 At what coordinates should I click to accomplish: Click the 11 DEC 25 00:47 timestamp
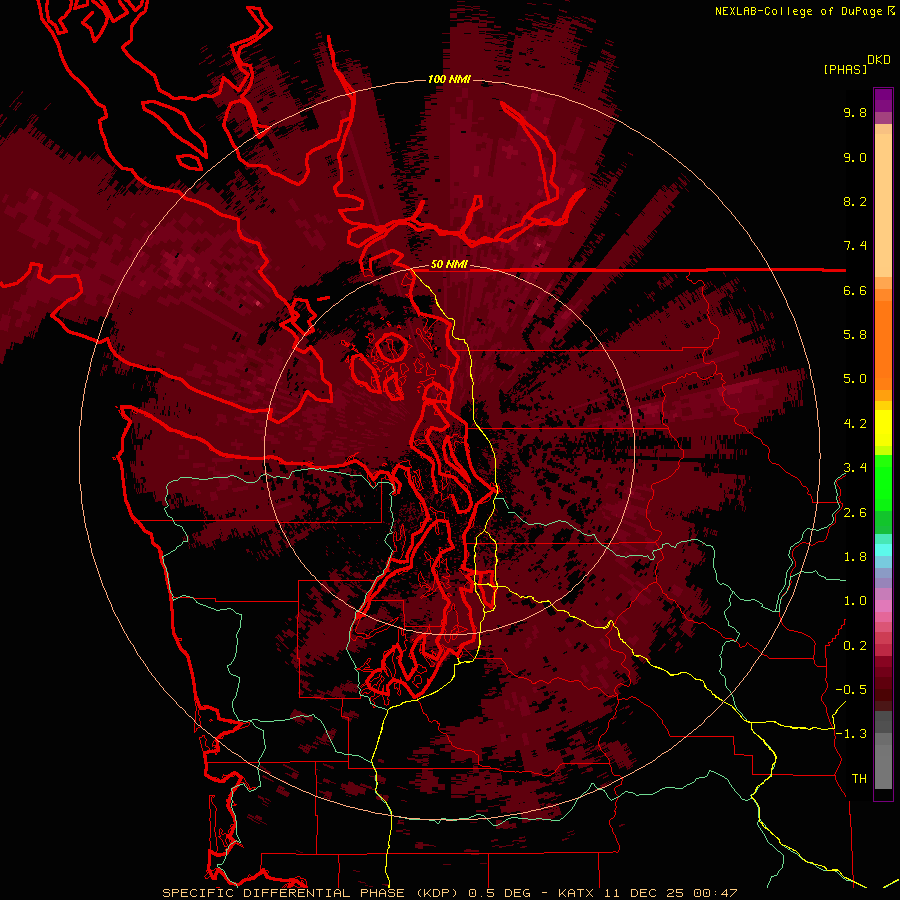670,893
